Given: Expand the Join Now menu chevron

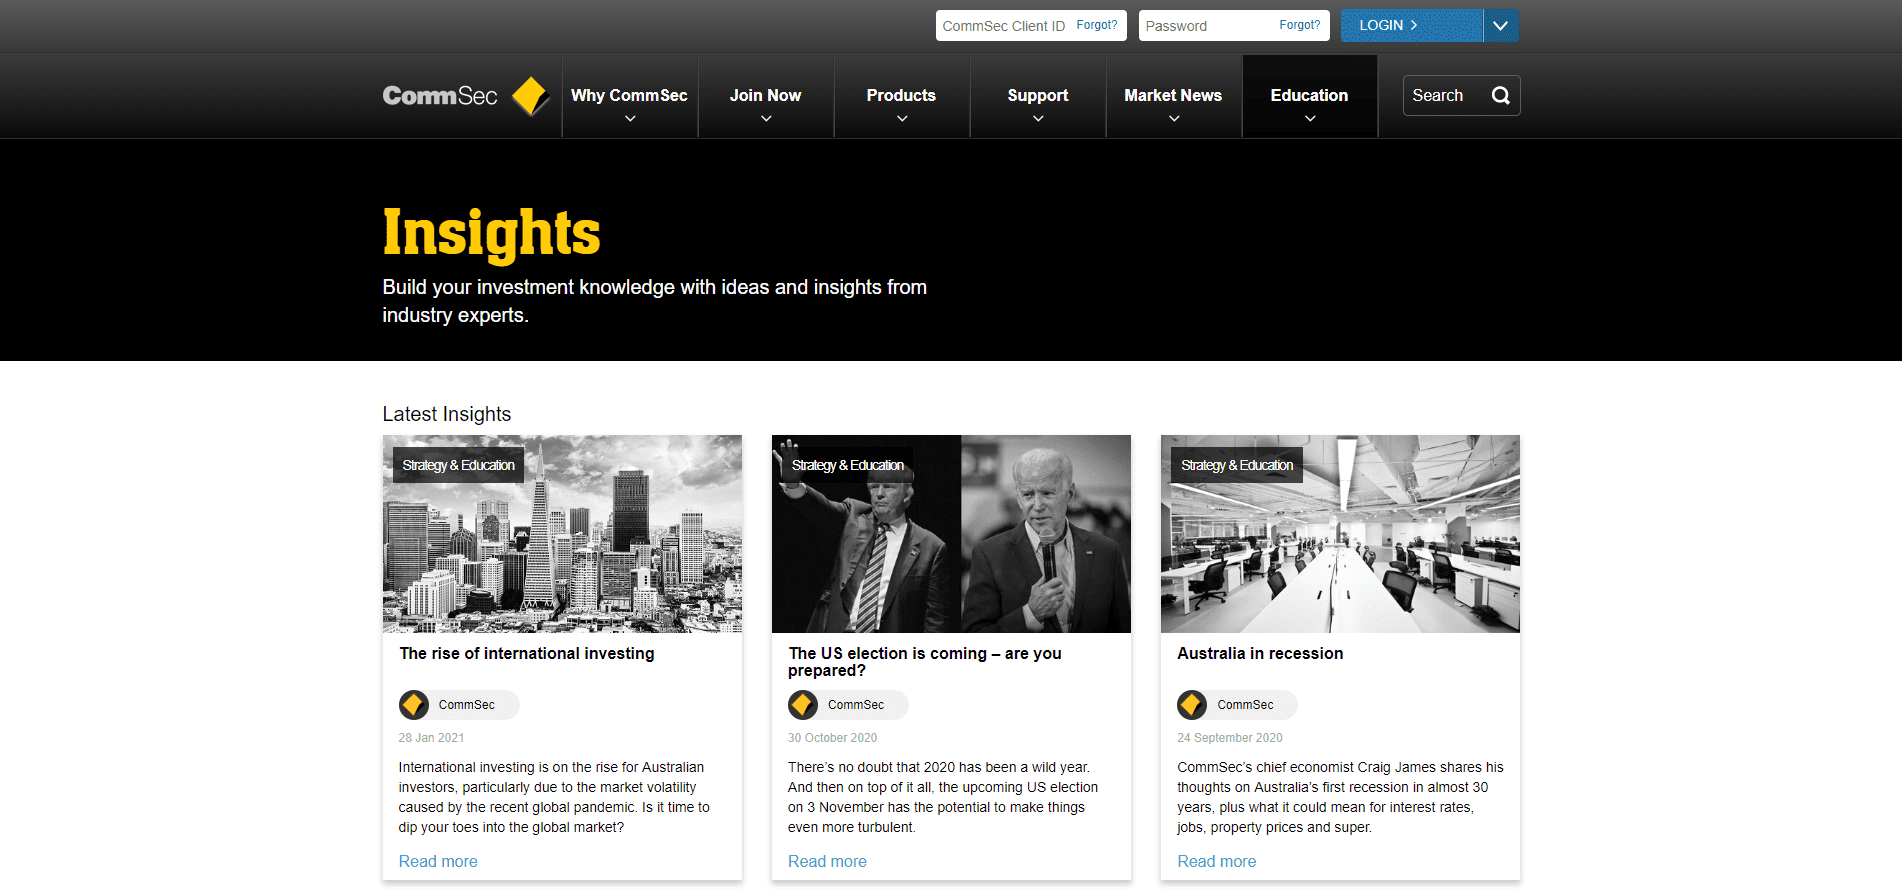Looking at the screenshot, I should click(766, 119).
